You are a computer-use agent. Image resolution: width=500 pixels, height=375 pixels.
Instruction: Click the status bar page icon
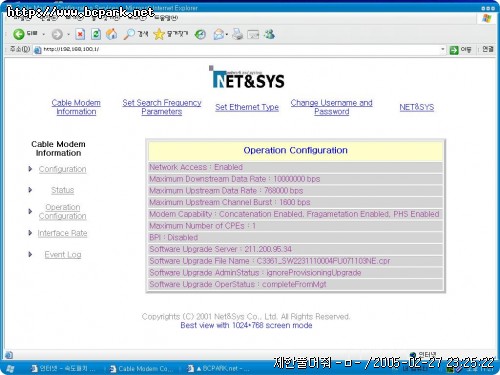click(x=9, y=355)
